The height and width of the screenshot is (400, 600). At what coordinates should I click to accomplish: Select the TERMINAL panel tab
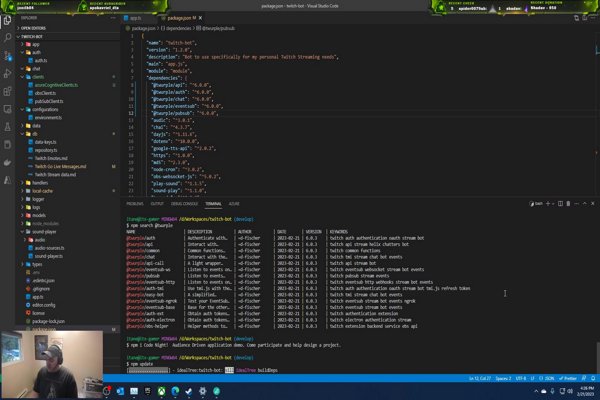click(213, 204)
